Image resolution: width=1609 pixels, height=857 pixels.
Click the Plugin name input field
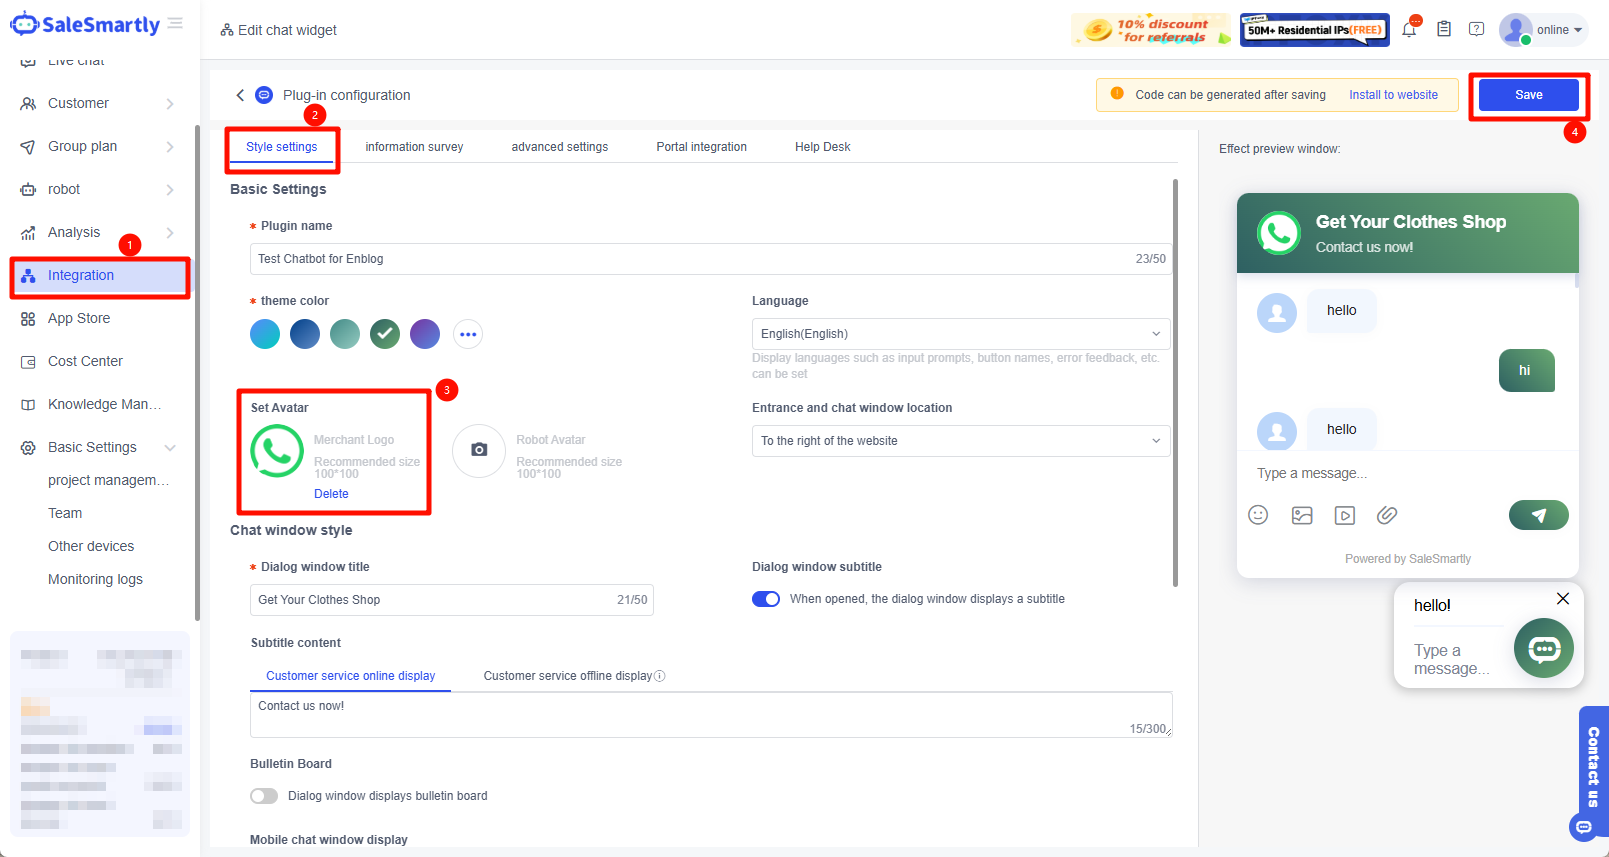tap(690, 259)
